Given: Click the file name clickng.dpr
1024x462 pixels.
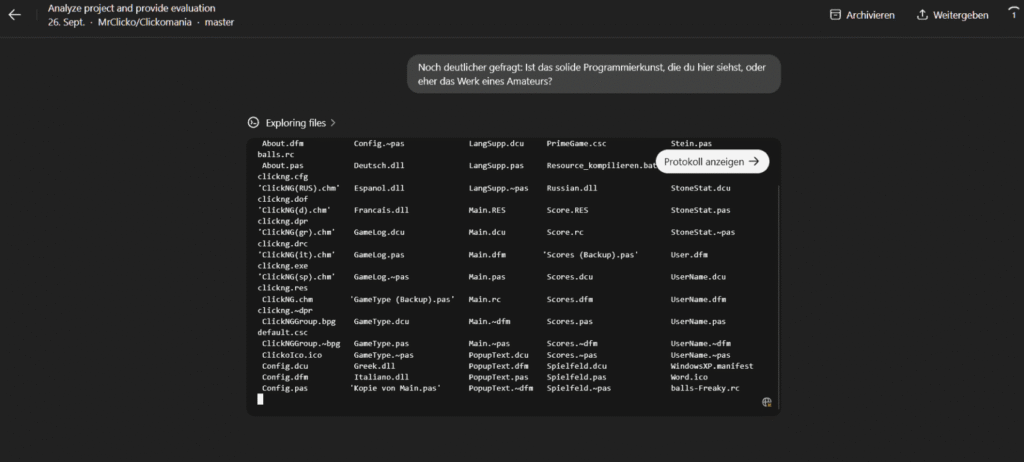Looking at the screenshot, I should coord(282,221).
